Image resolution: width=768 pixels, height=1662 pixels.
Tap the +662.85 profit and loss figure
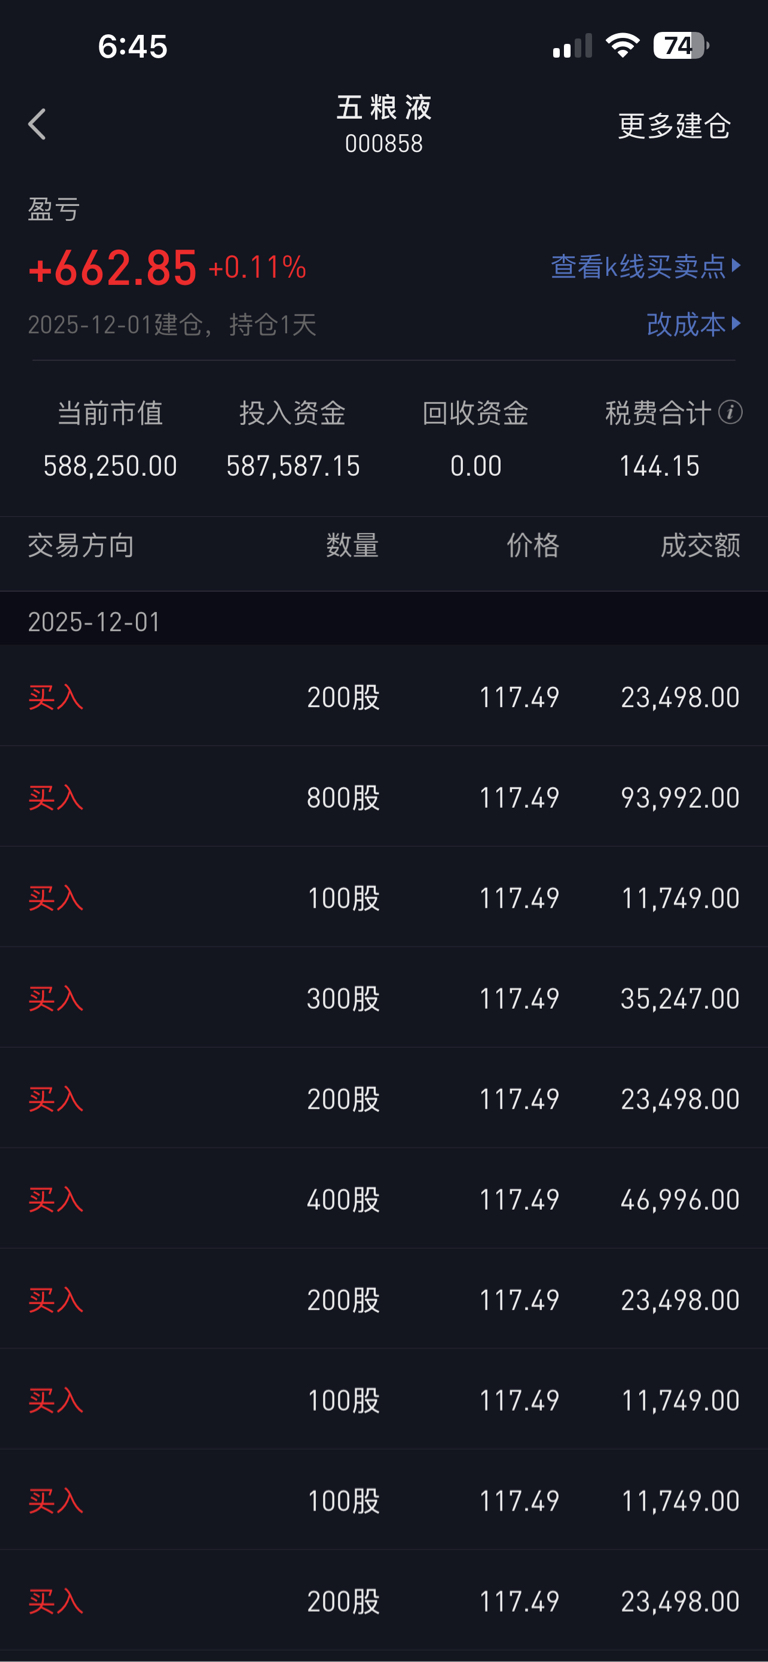[113, 268]
